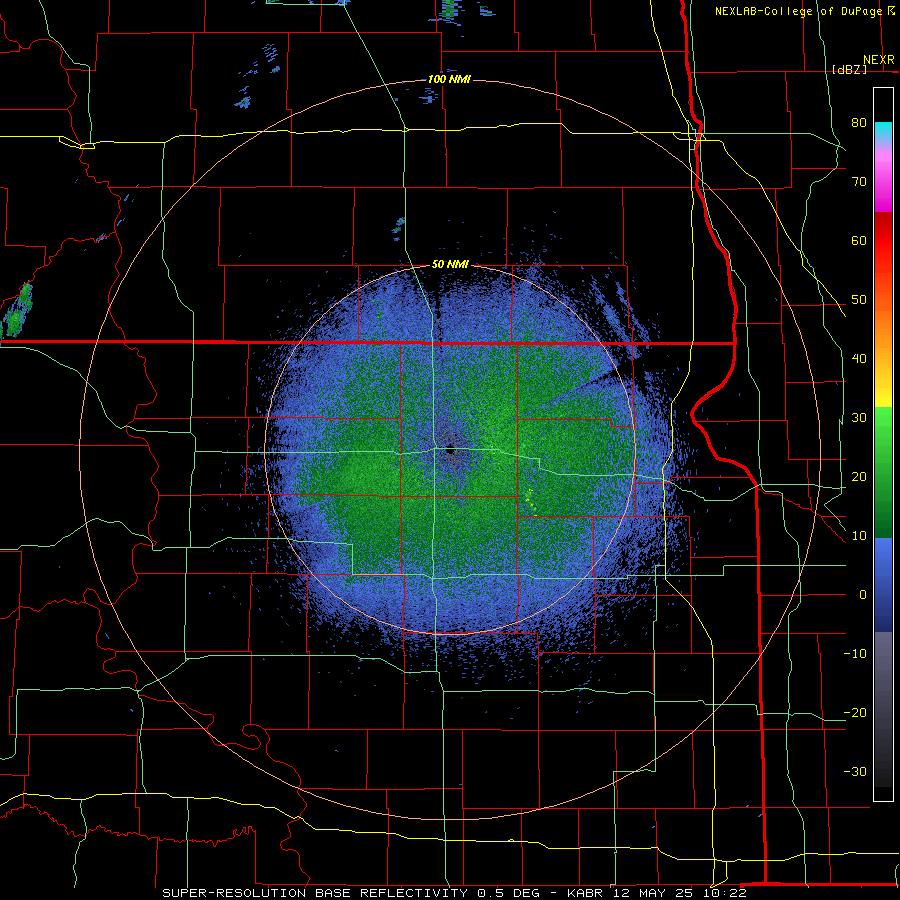
Task: Click the -20 value on the dBZ scale
Action: pyautogui.click(x=855, y=713)
